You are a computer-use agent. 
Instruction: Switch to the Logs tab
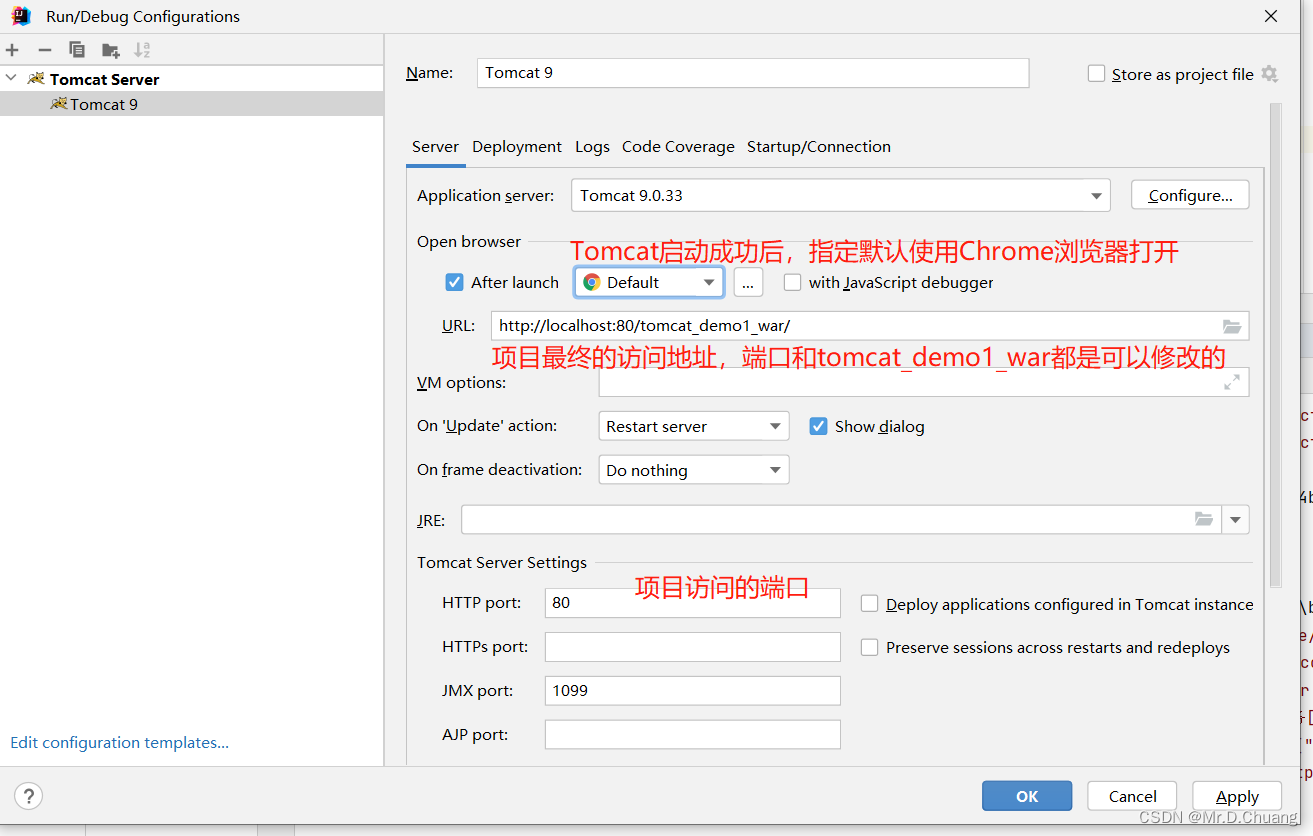pos(592,147)
